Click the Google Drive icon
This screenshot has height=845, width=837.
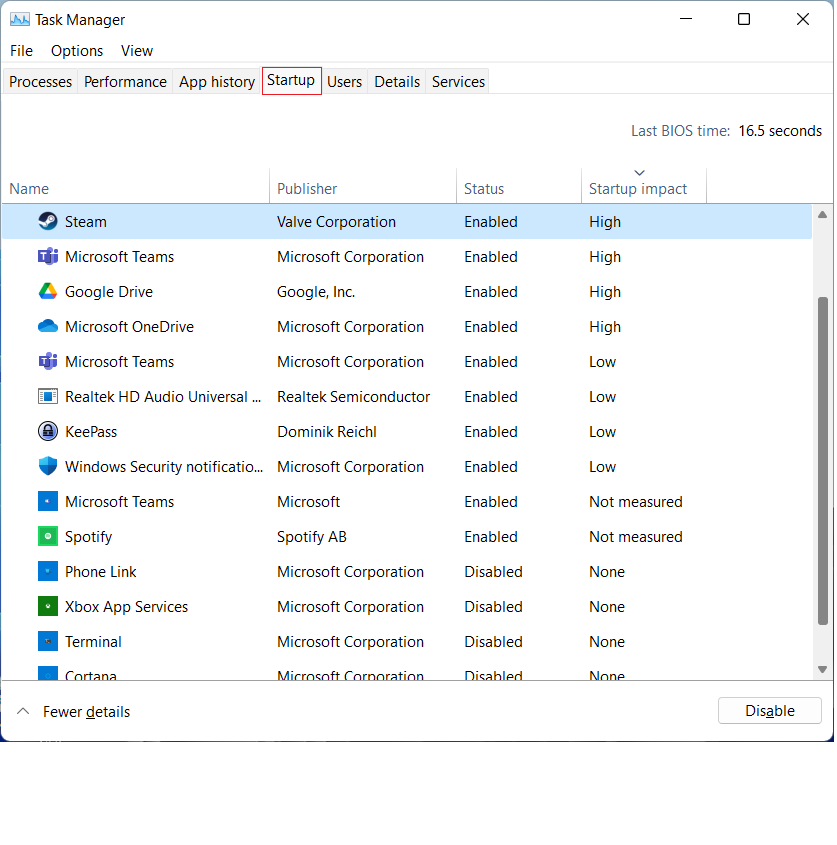click(x=48, y=292)
